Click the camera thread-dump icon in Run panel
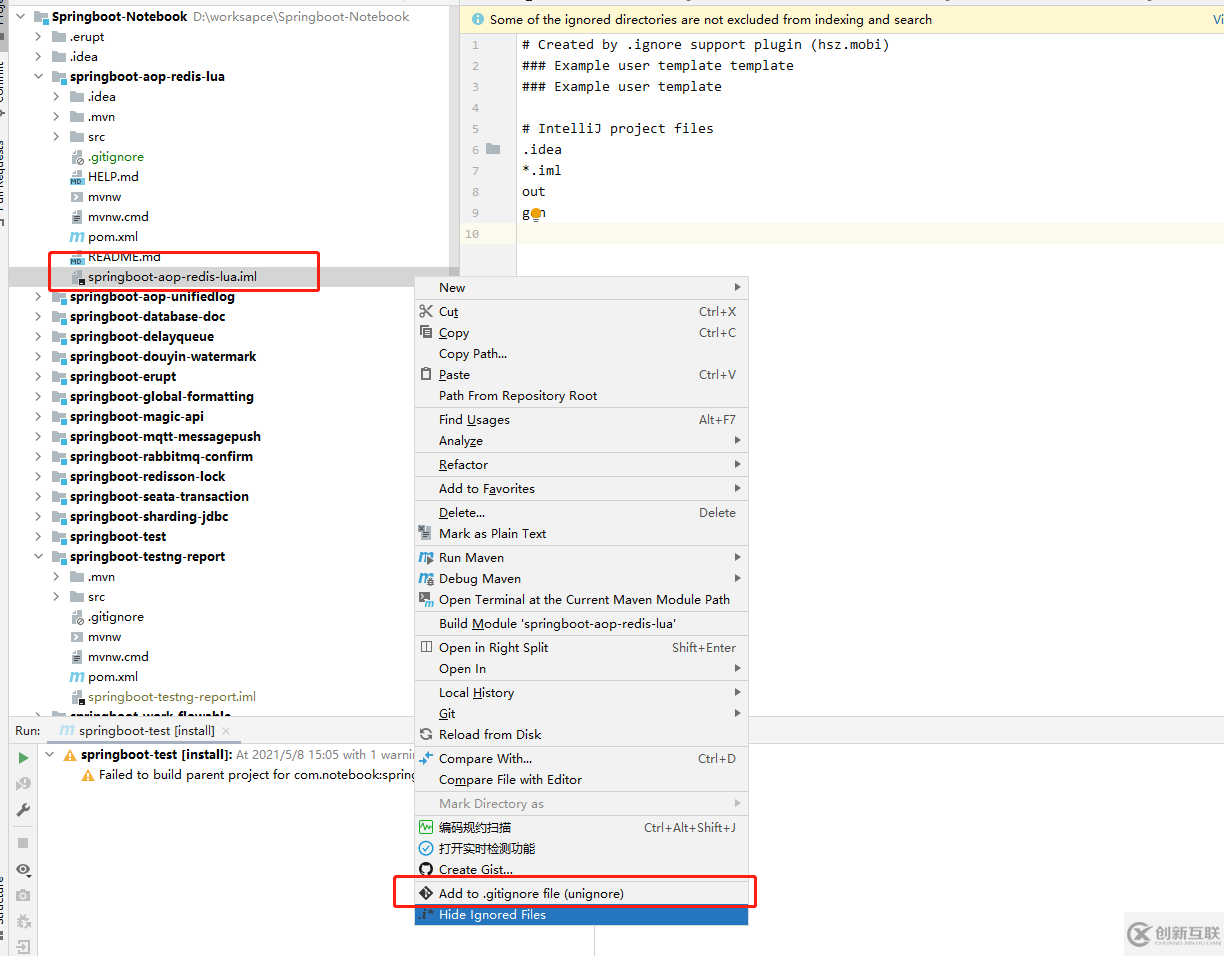Viewport: 1224px width, 956px height. point(23,895)
